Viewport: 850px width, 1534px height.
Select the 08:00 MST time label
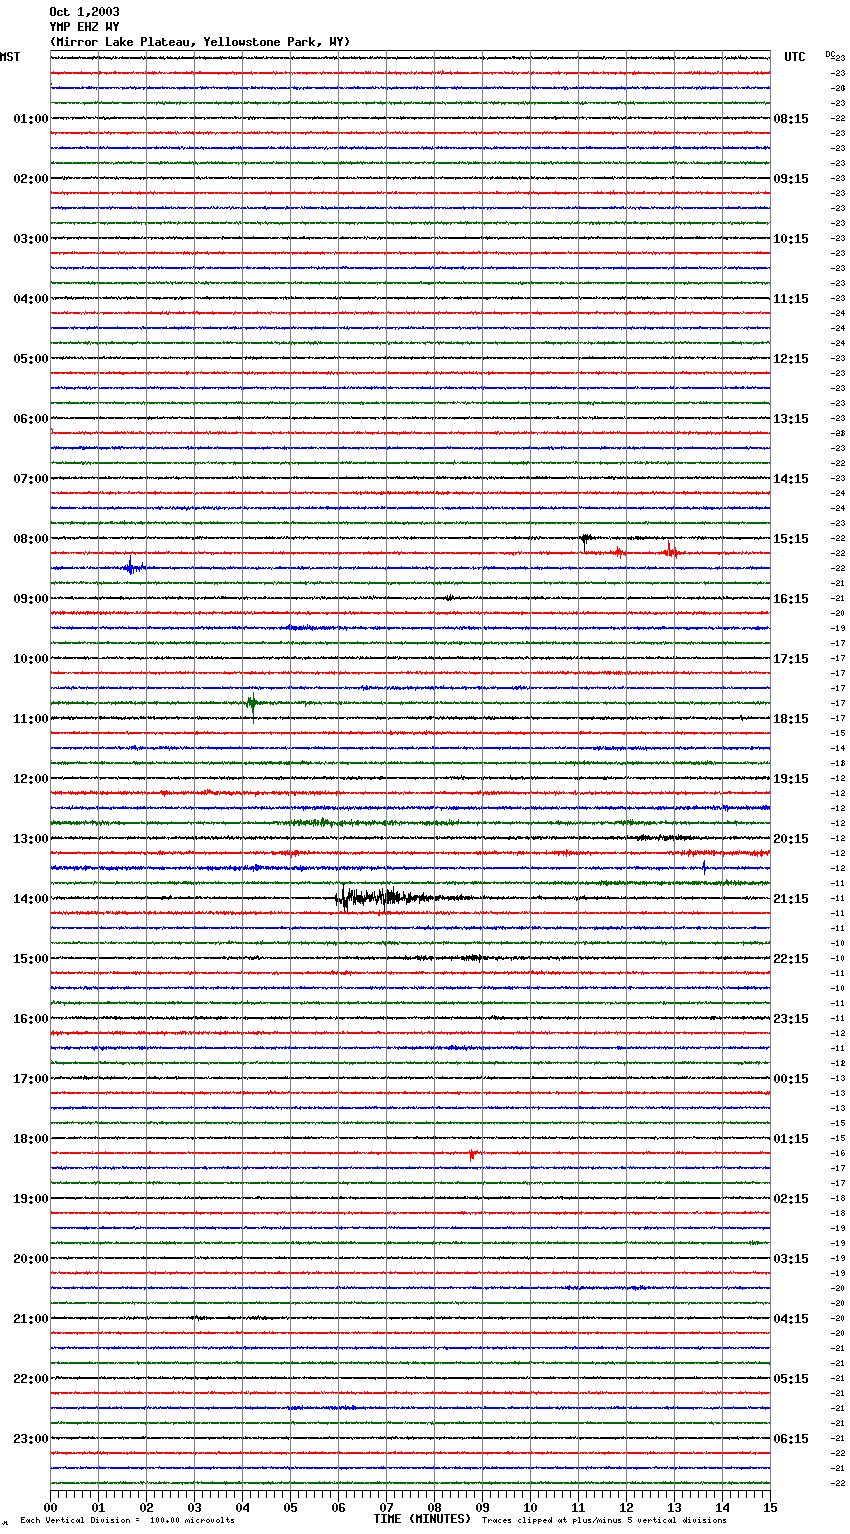[x=31, y=539]
